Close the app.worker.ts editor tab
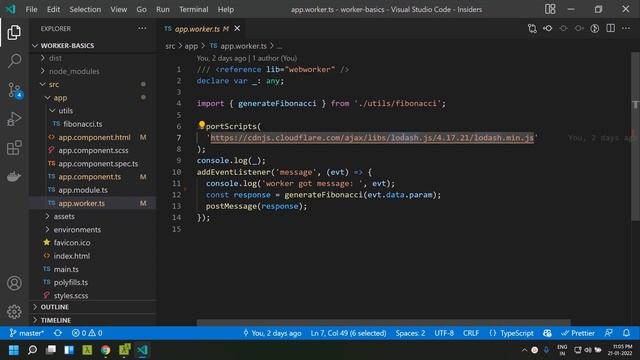Viewport: 640px width, 360px height. [x=237, y=29]
